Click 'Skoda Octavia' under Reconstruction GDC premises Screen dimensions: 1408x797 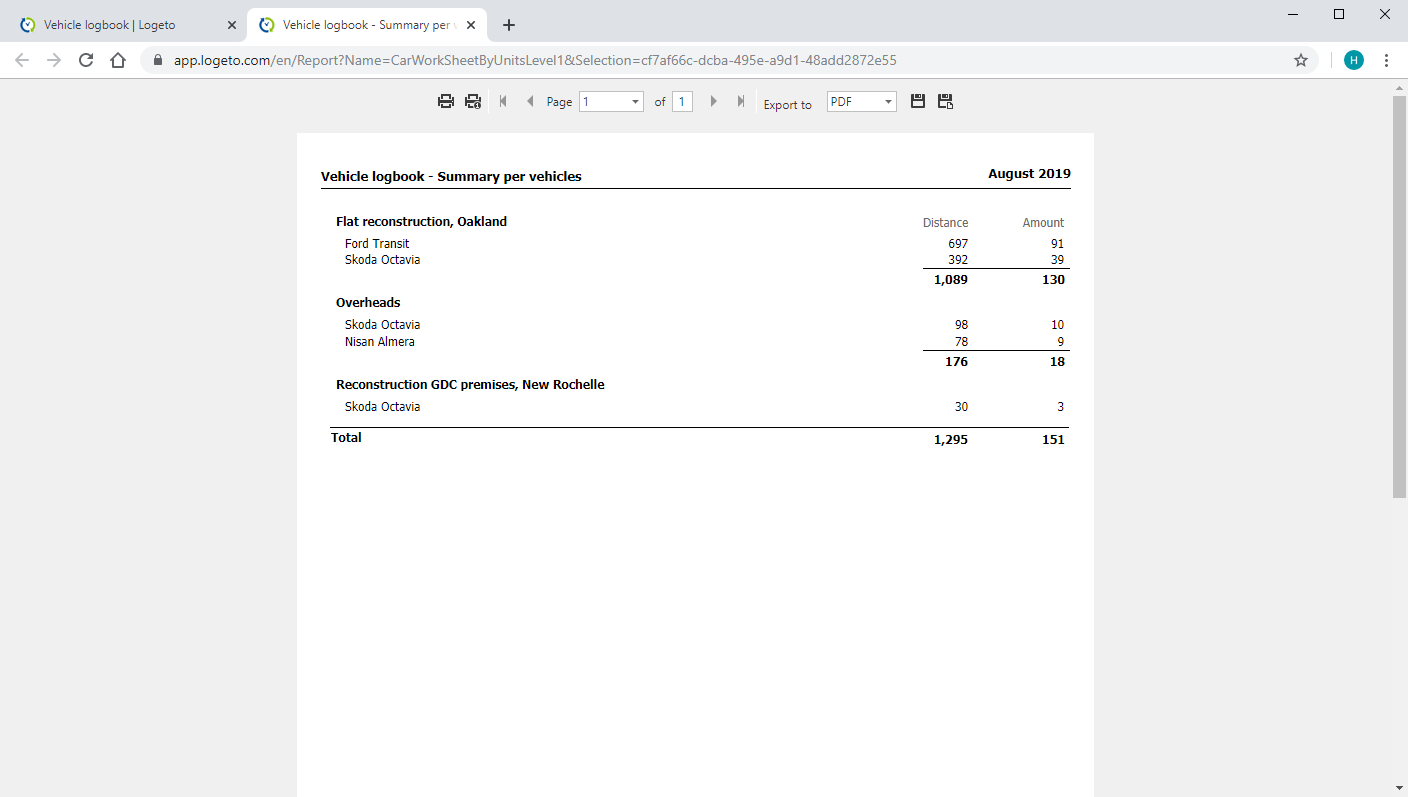(382, 407)
